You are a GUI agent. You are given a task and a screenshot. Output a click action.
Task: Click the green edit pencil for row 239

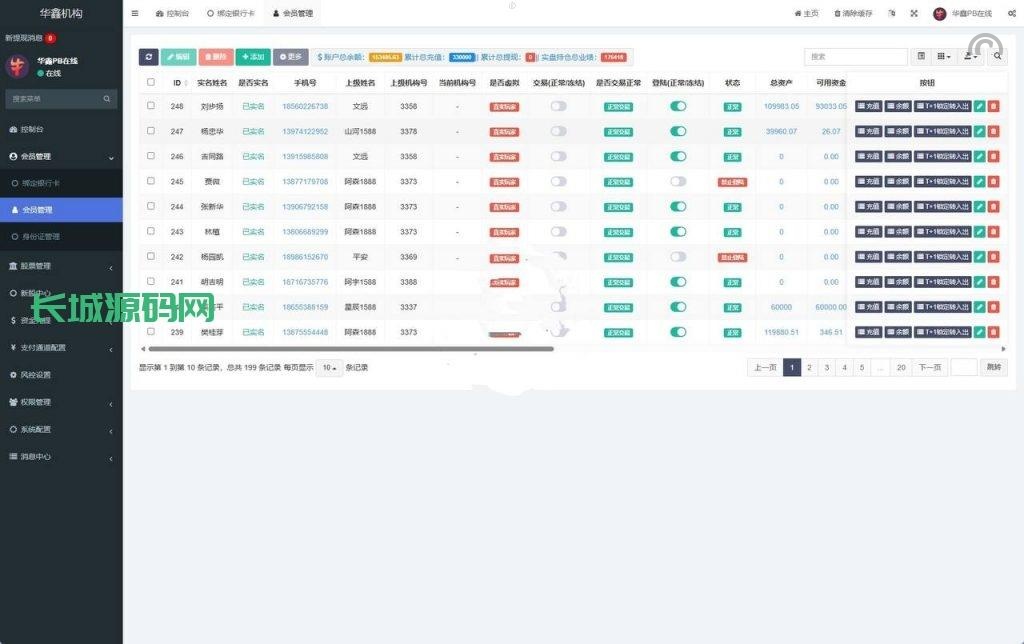click(x=979, y=332)
